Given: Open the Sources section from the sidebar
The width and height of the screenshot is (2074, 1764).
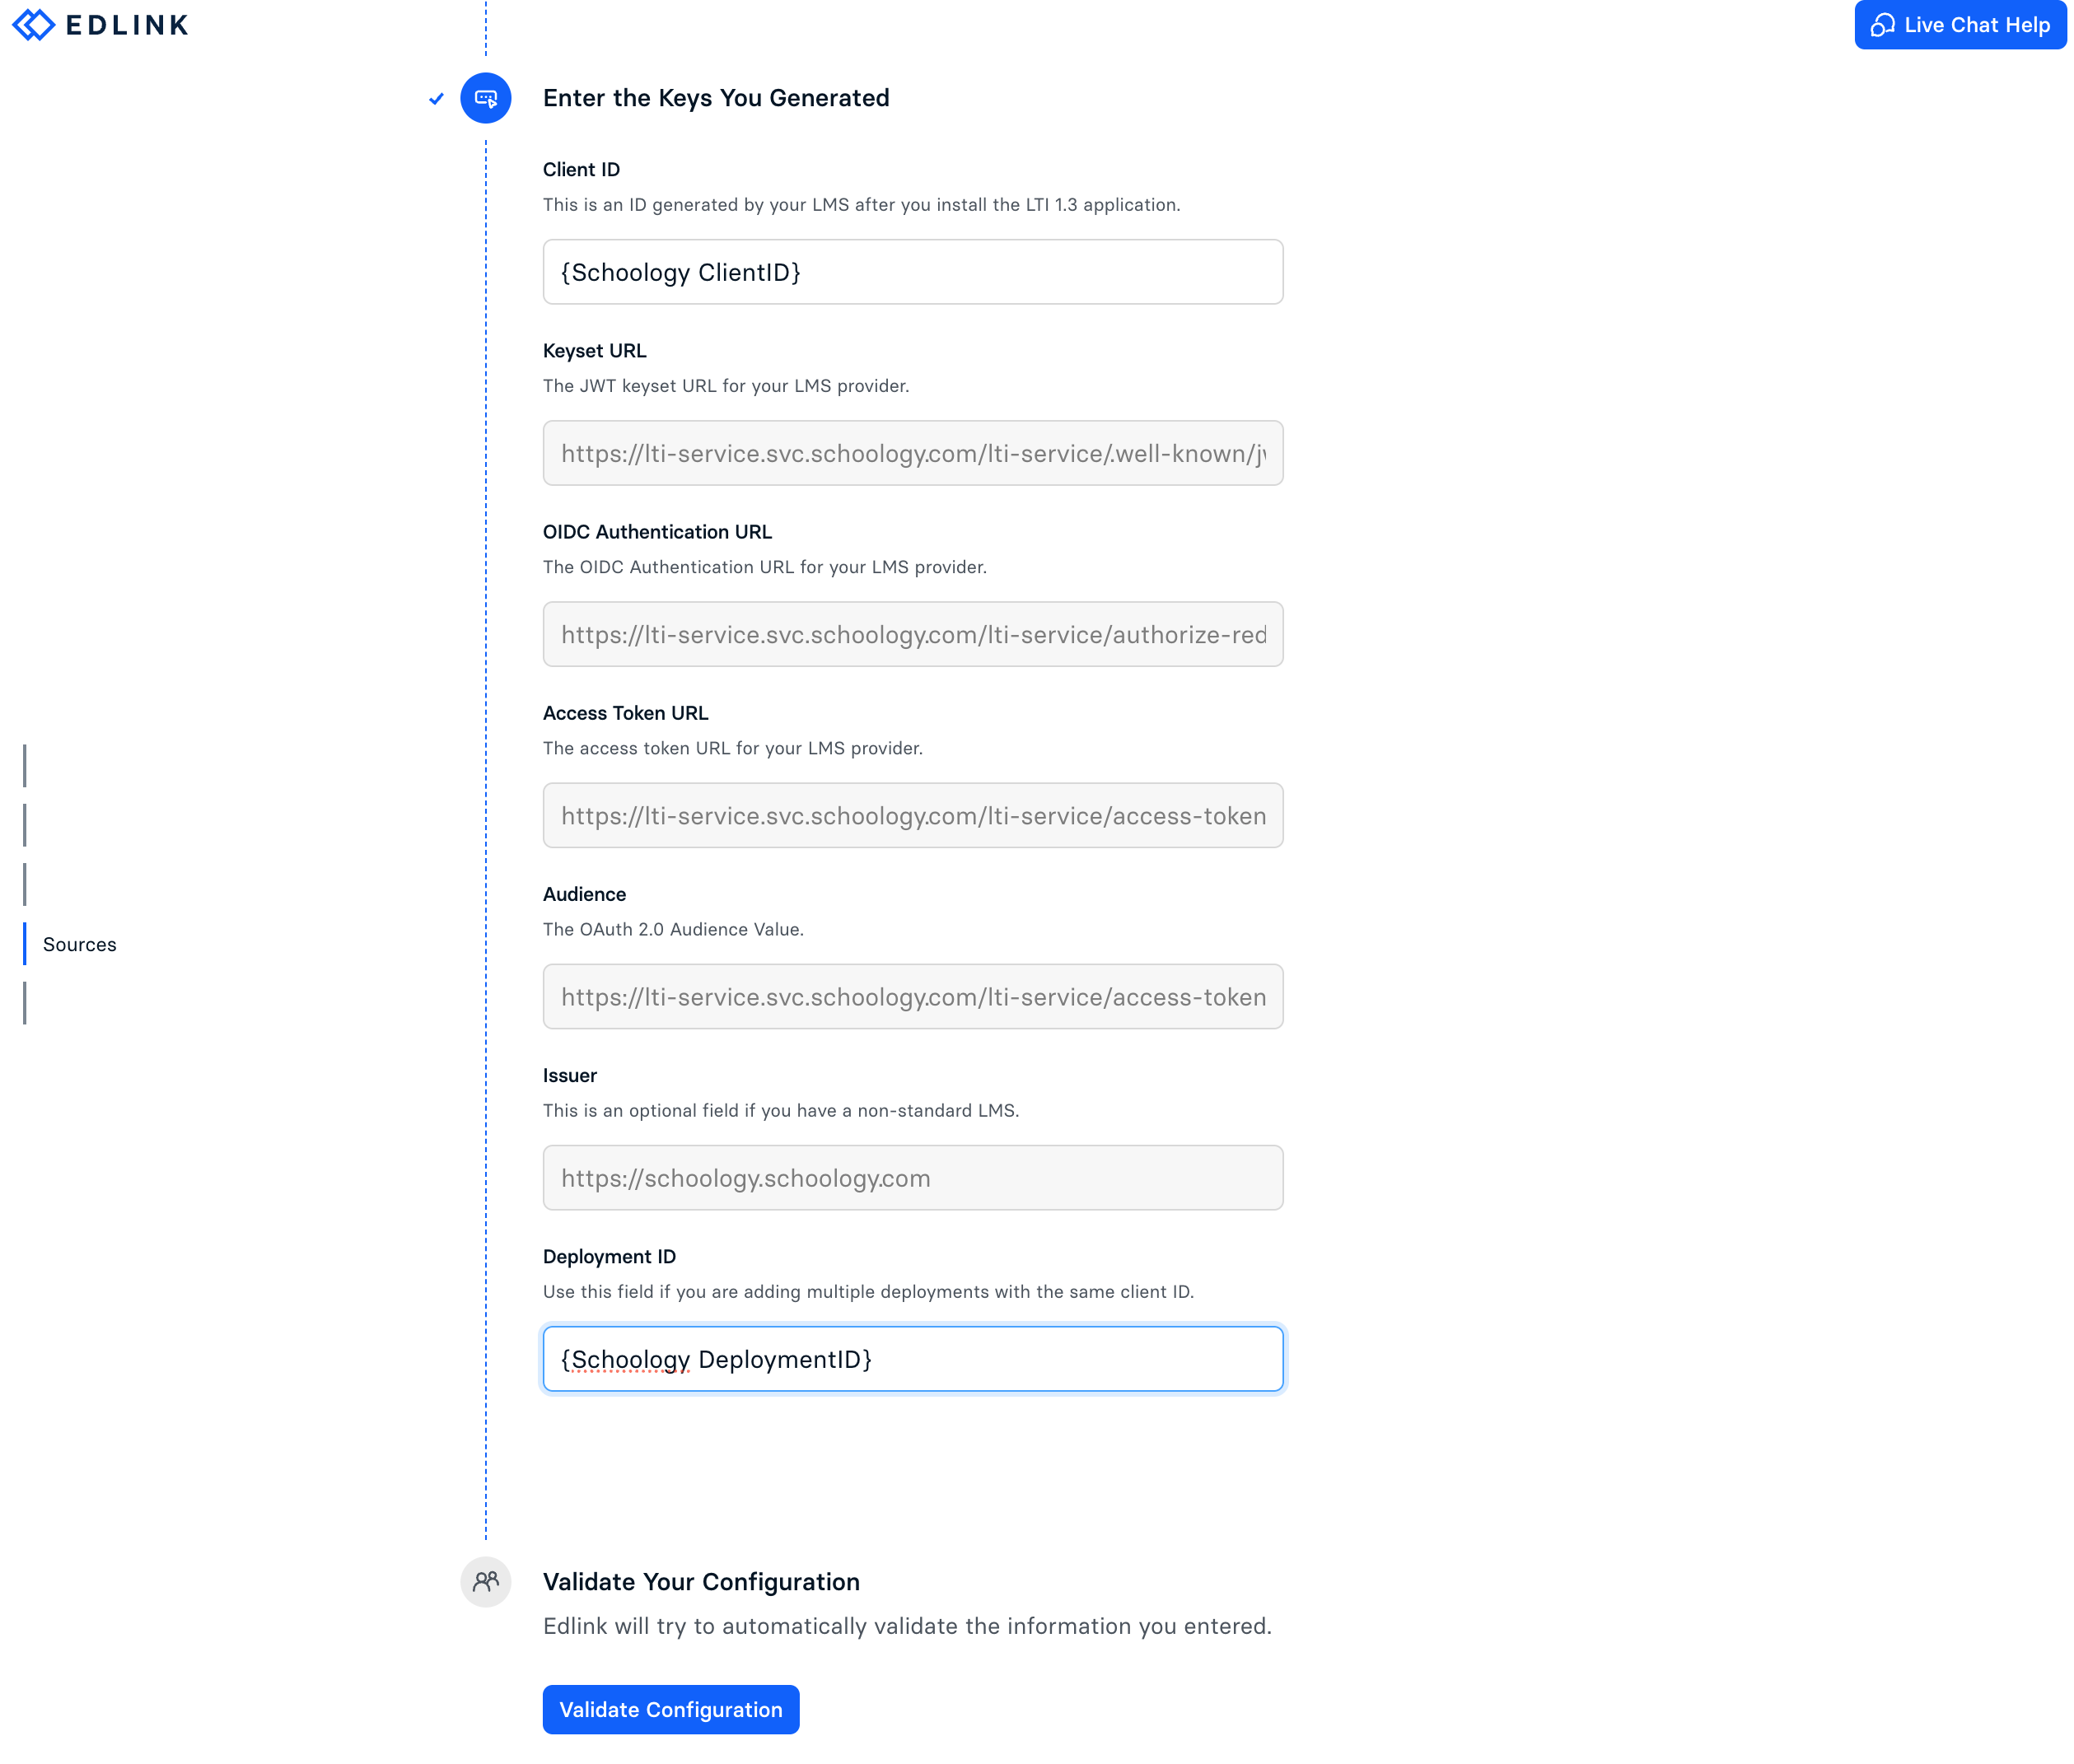Looking at the screenshot, I should click(x=79, y=943).
